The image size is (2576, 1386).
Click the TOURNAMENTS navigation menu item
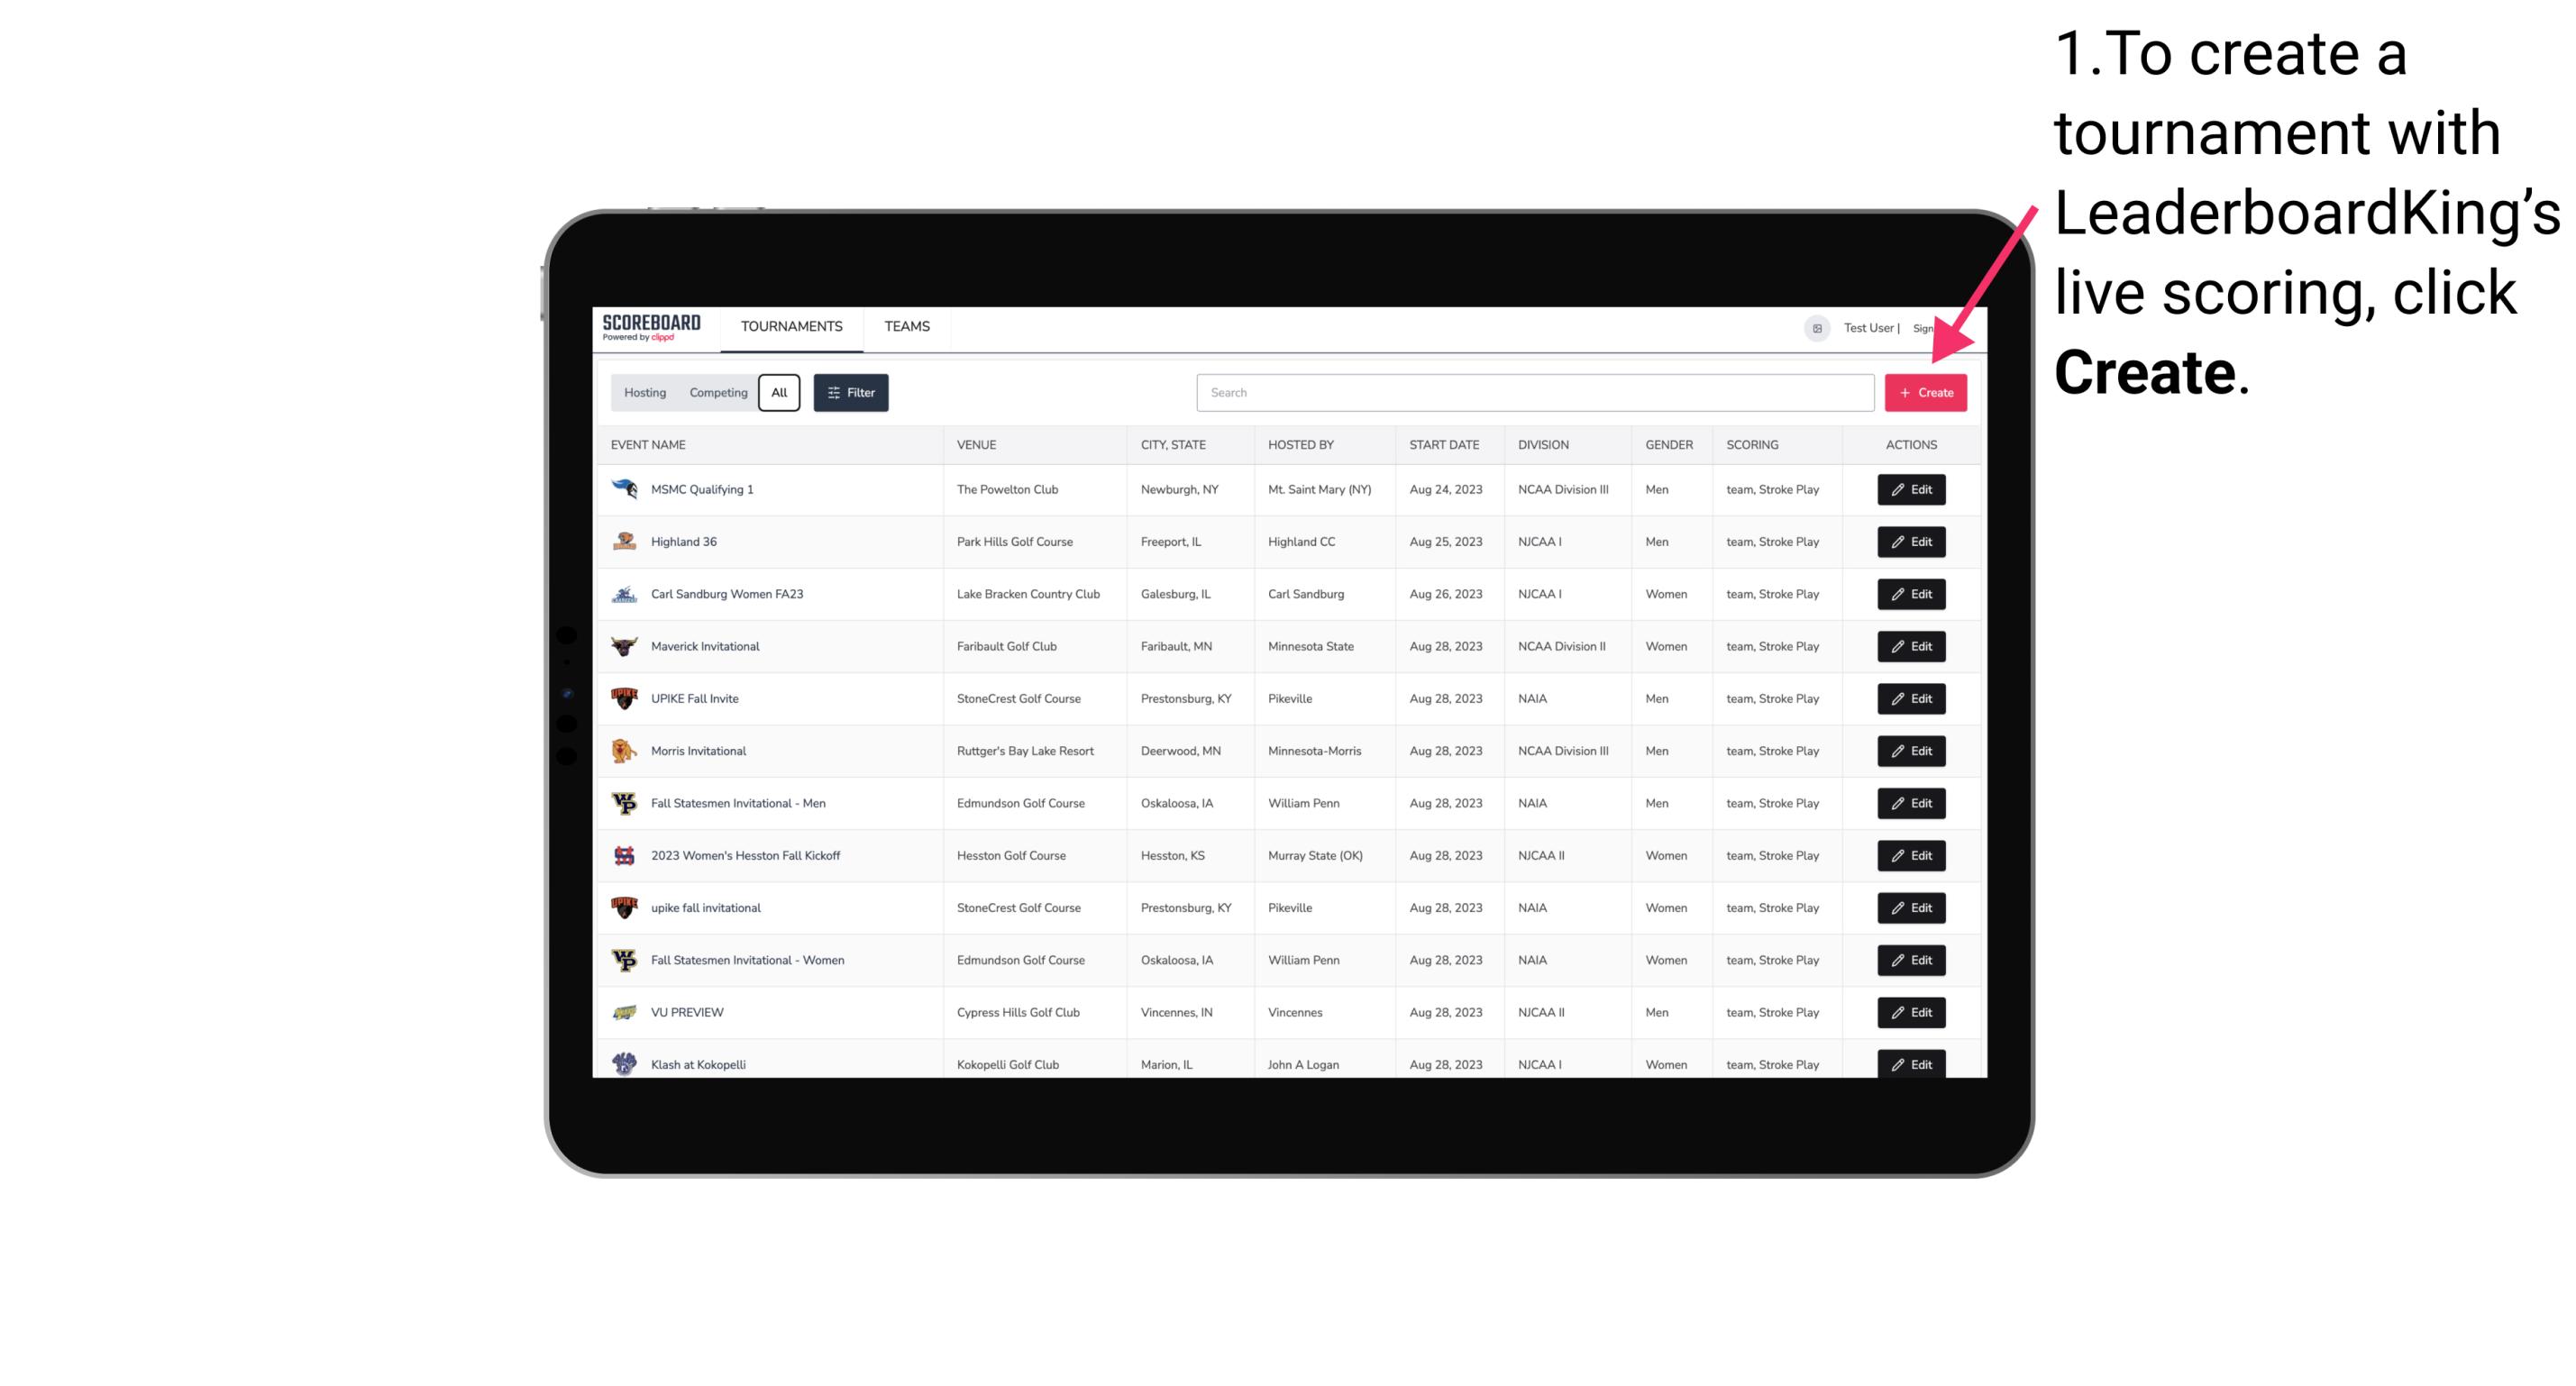pos(790,326)
